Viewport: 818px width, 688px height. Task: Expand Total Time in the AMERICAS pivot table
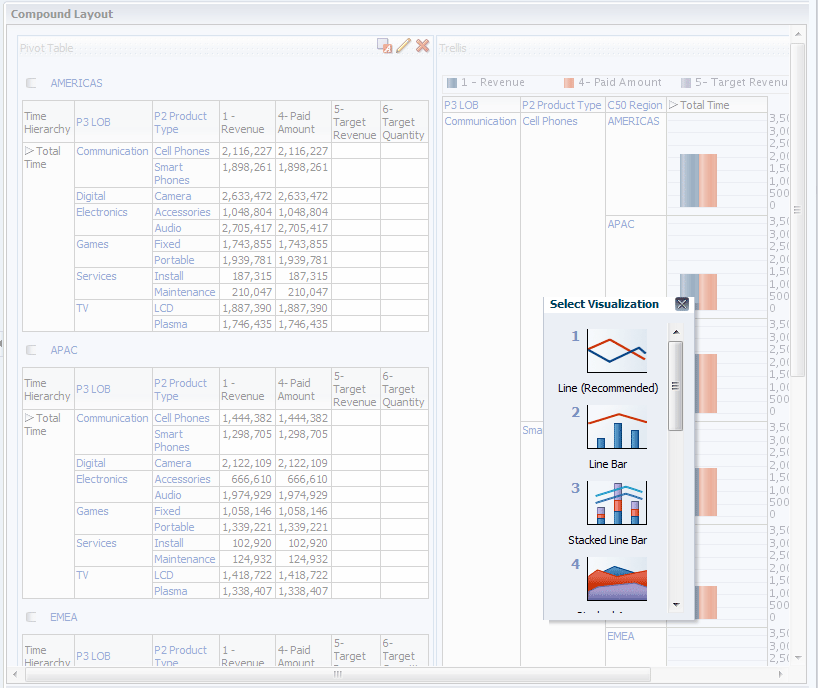[x=30, y=150]
